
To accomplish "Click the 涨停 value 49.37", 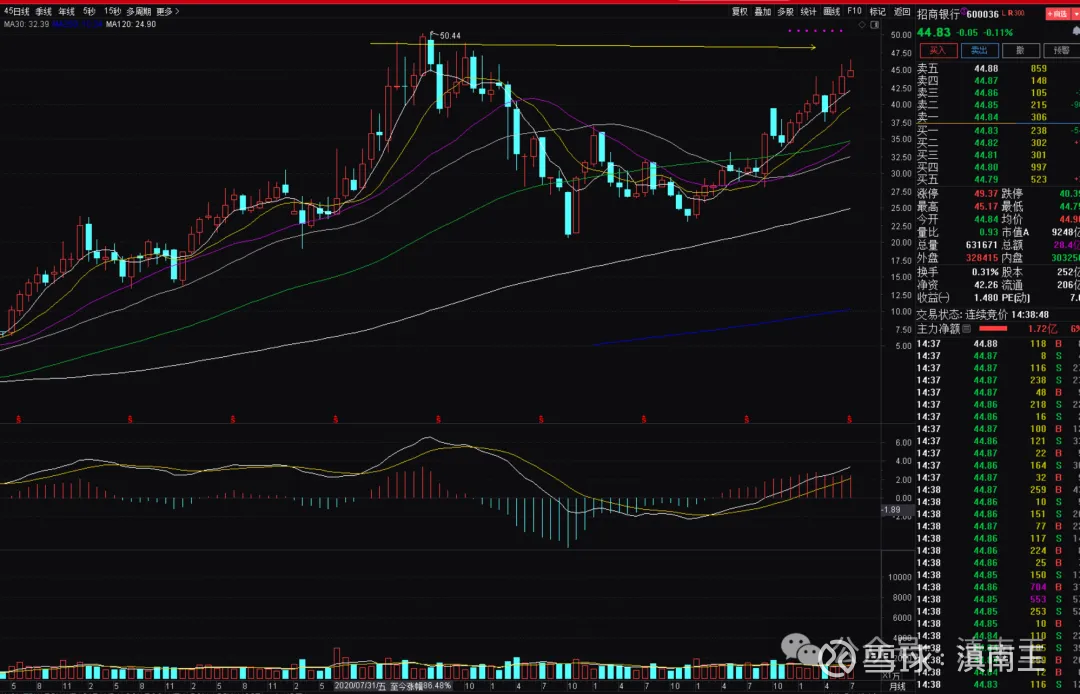I will click(x=986, y=193).
